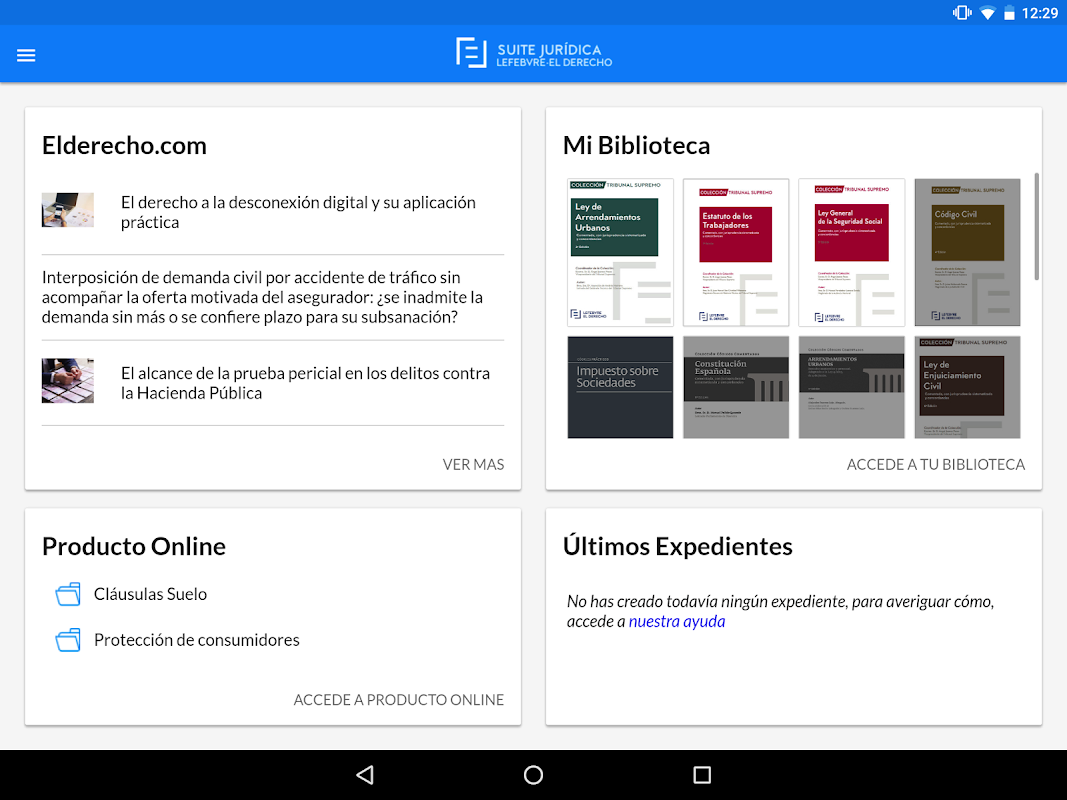This screenshot has width=1067, height=800.
Task: Open Ley General de la Seguridad Social book
Action: tap(852, 252)
